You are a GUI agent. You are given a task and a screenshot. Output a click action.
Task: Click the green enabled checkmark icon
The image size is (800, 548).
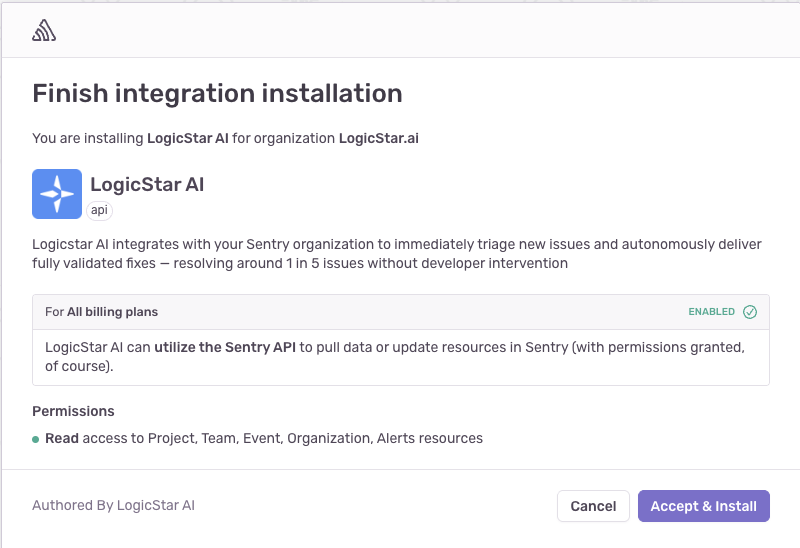750,312
